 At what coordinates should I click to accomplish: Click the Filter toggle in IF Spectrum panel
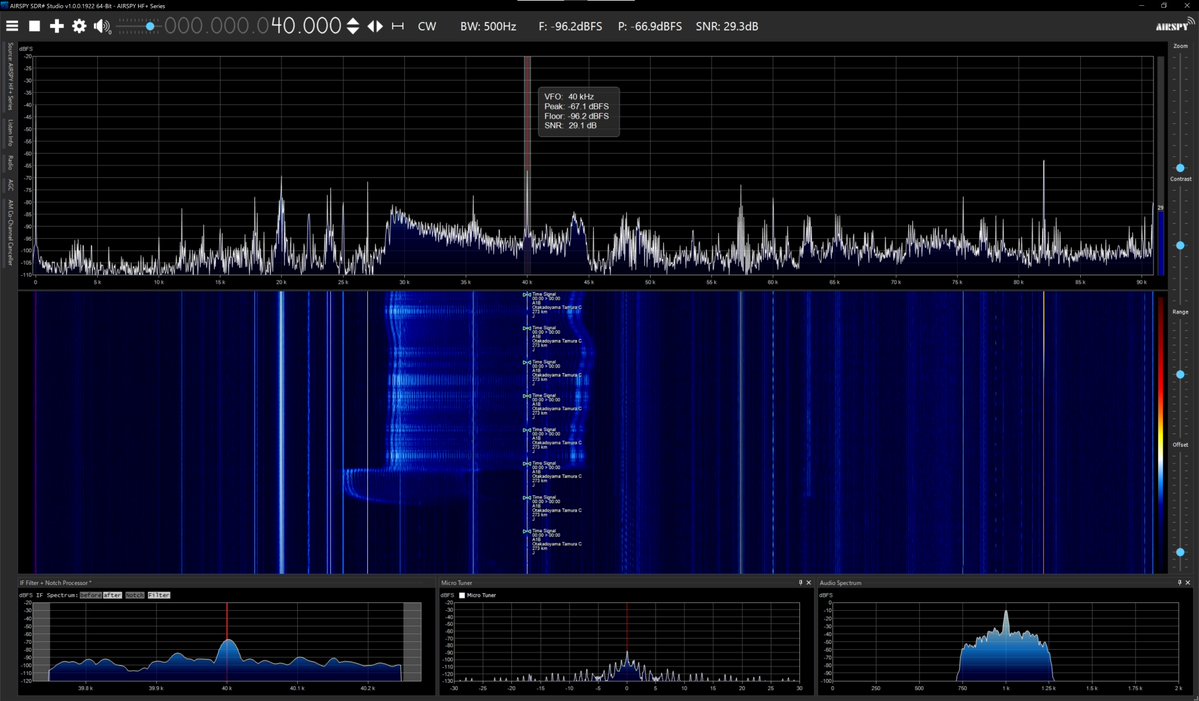tap(159, 595)
